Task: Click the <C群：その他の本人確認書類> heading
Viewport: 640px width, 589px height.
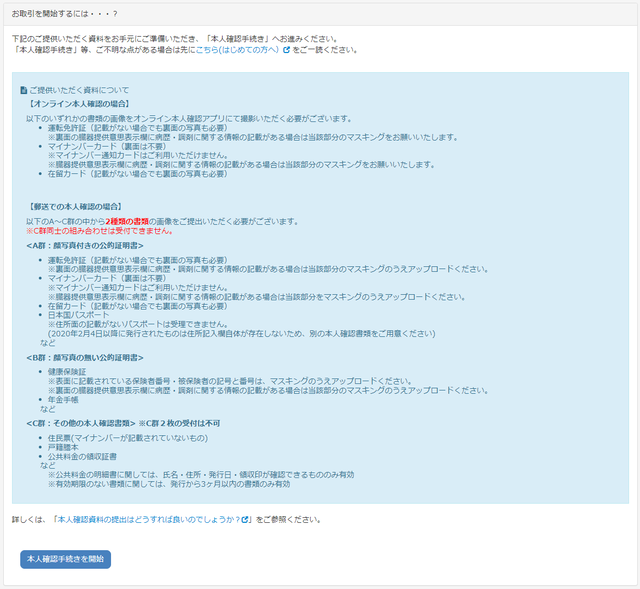Action: [81, 424]
